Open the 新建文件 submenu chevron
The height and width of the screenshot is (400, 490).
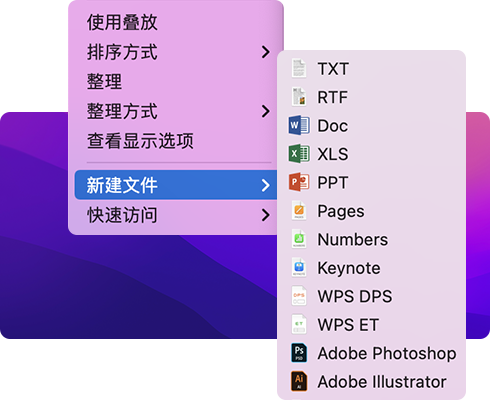(x=265, y=185)
